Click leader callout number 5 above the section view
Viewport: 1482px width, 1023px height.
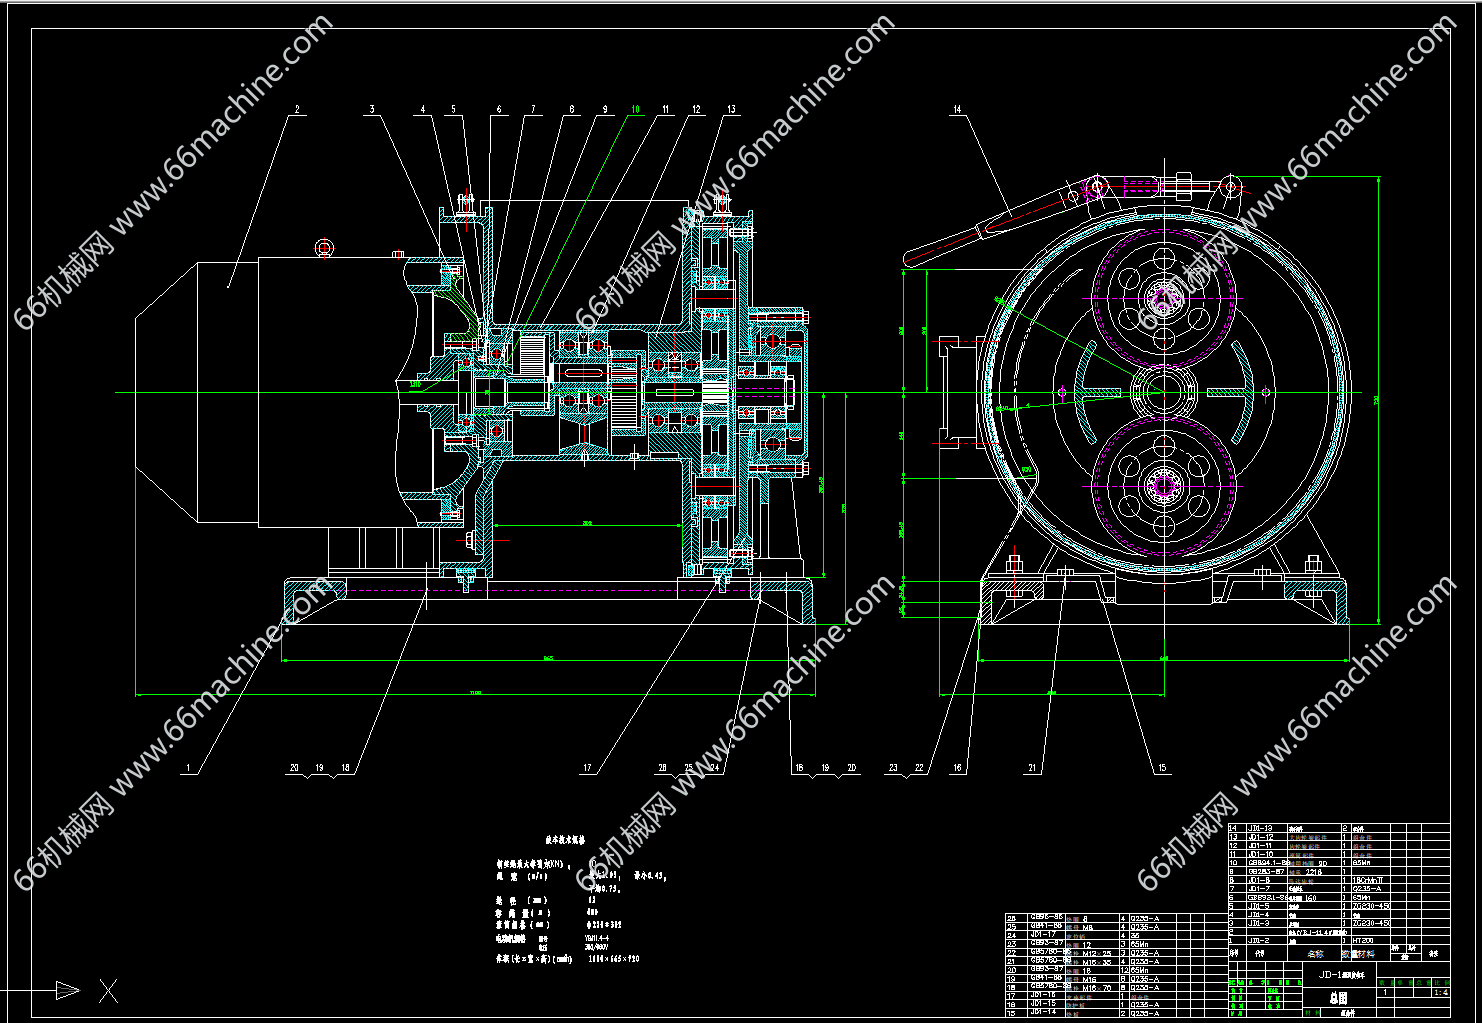tap(453, 109)
